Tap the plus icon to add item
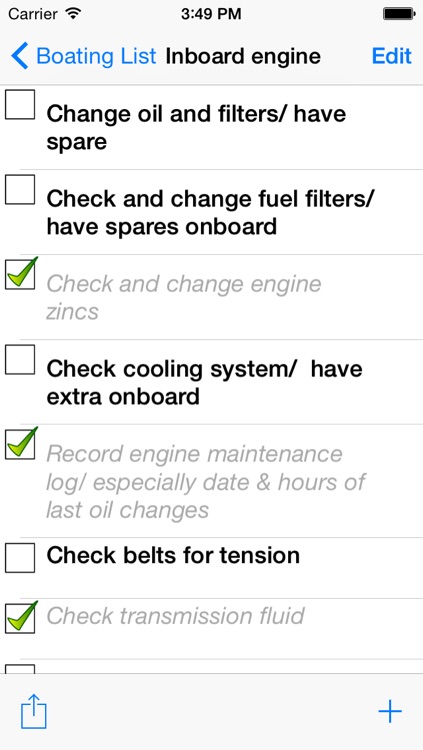The image size is (423, 750). coord(390,711)
